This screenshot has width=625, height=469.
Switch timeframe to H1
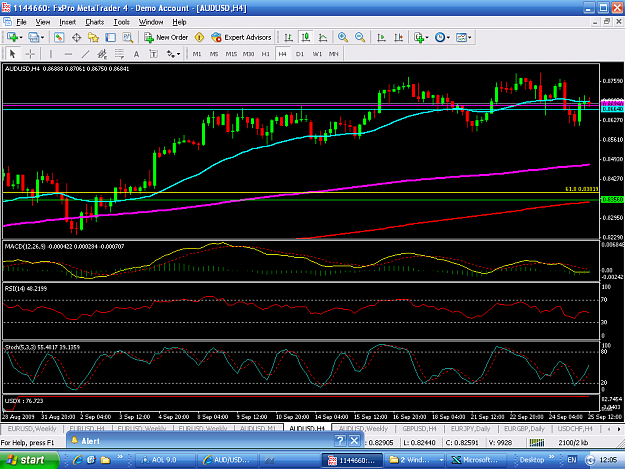[x=265, y=54]
